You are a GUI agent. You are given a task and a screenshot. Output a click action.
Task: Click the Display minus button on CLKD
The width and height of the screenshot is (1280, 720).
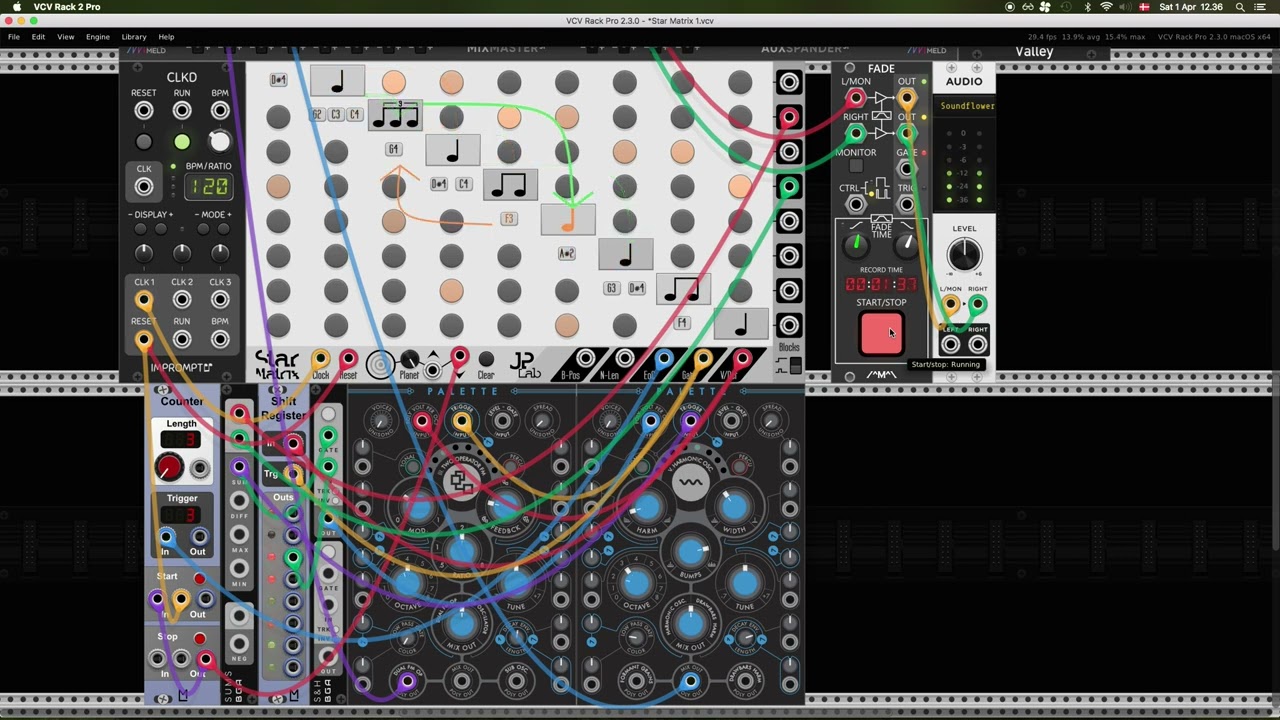(138, 230)
